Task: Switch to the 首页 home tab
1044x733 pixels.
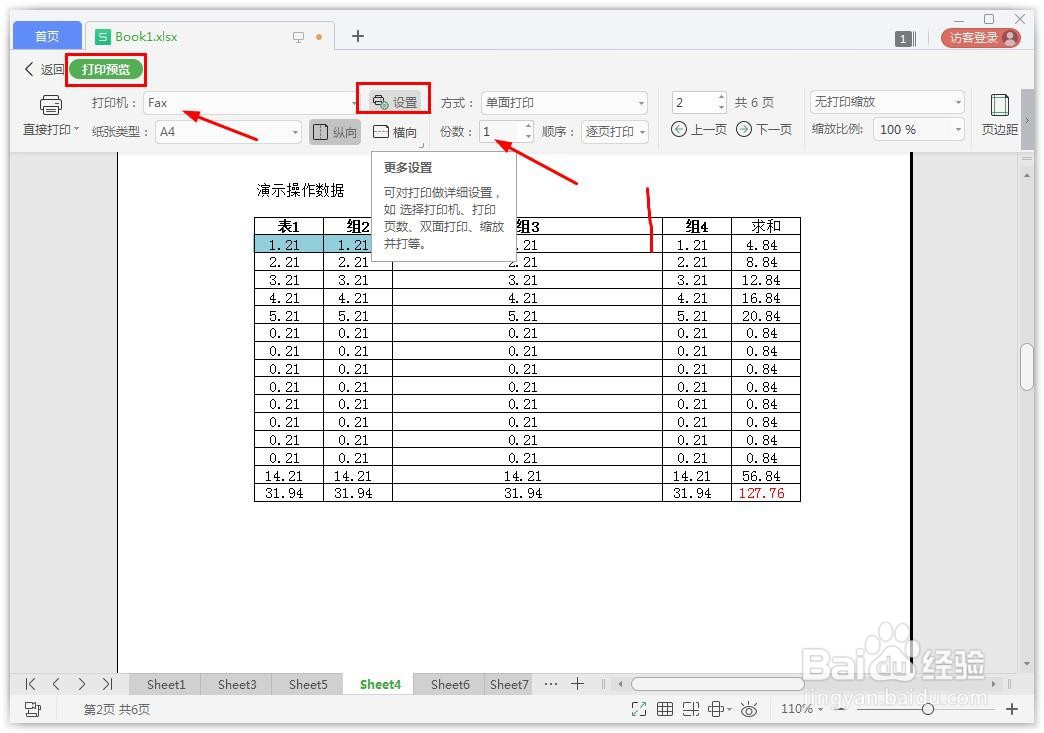Action: [x=45, y=35]
